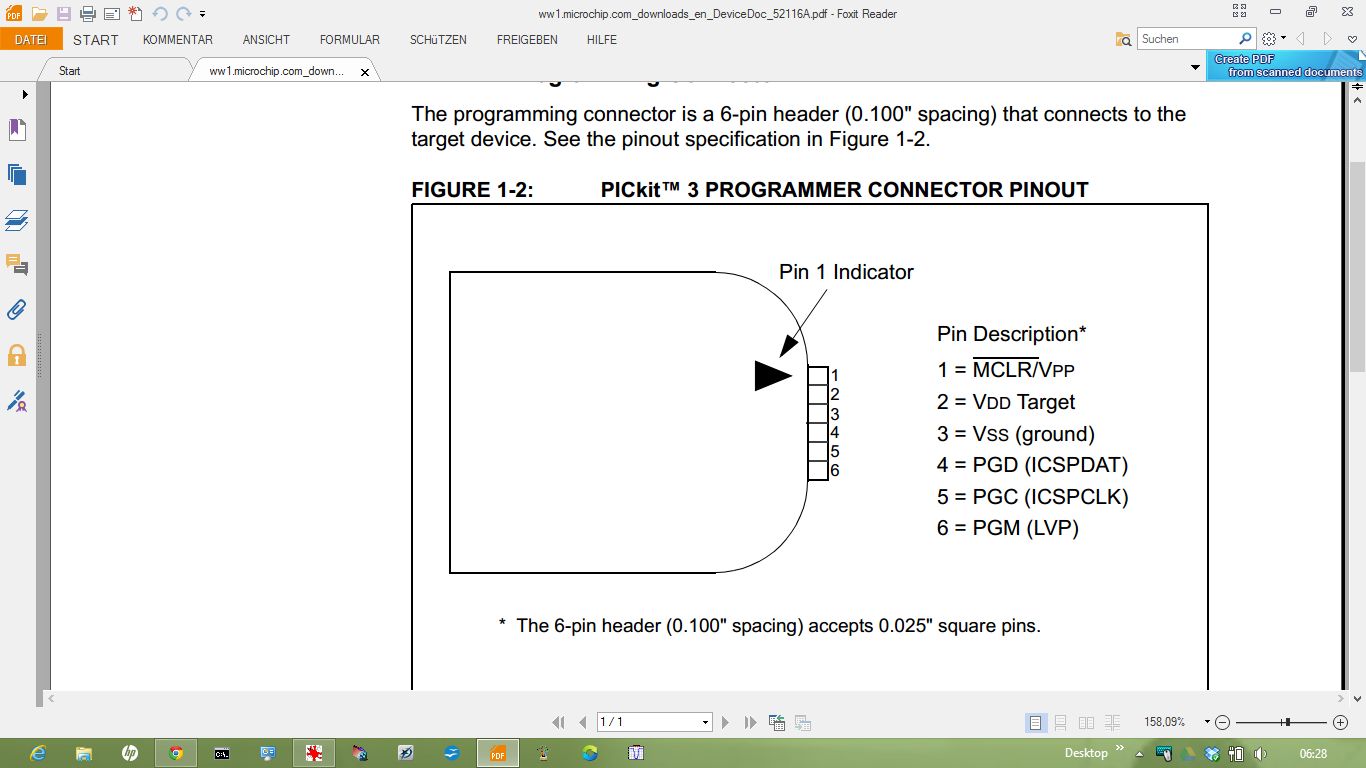Image resolution: width=1366 pixels, height=768 pixels.
Task: Zoom in with the plus button
Action: pos(1341,722)
